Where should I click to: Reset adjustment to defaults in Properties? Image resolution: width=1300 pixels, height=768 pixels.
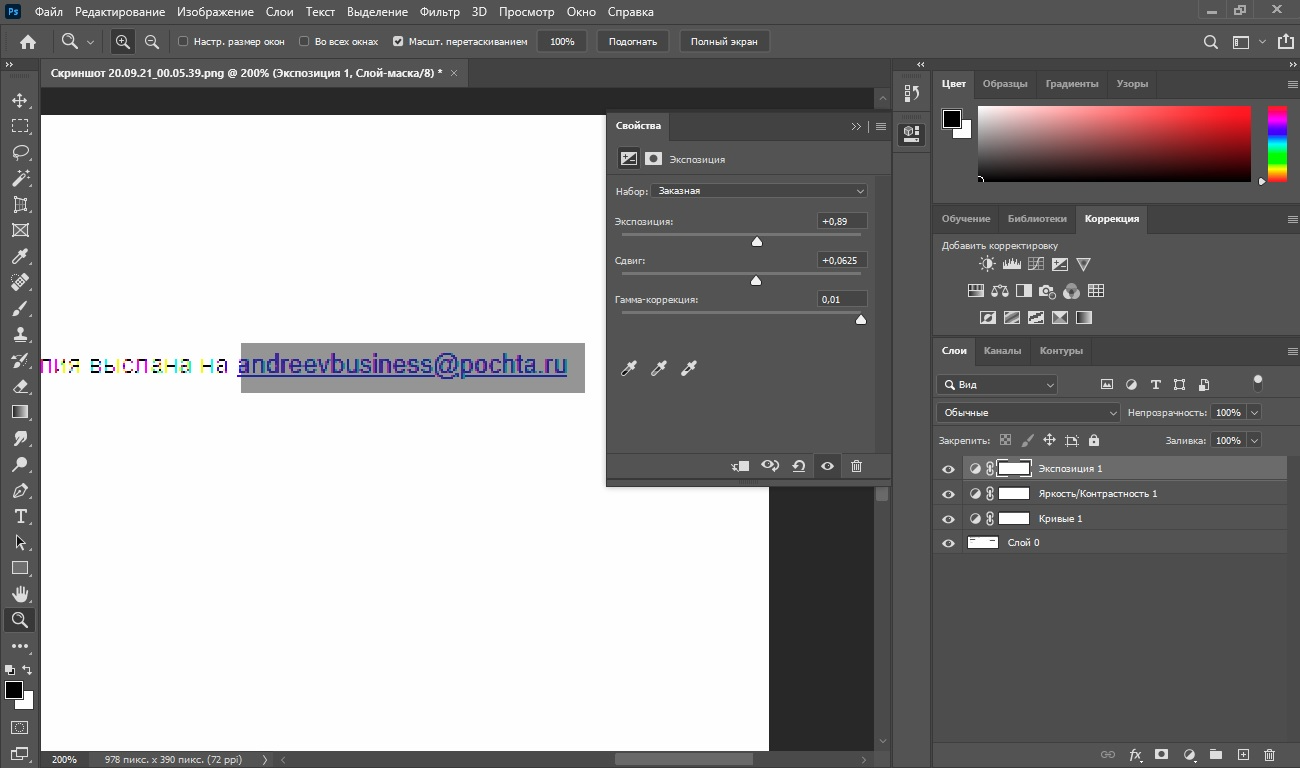click(798, 466)
